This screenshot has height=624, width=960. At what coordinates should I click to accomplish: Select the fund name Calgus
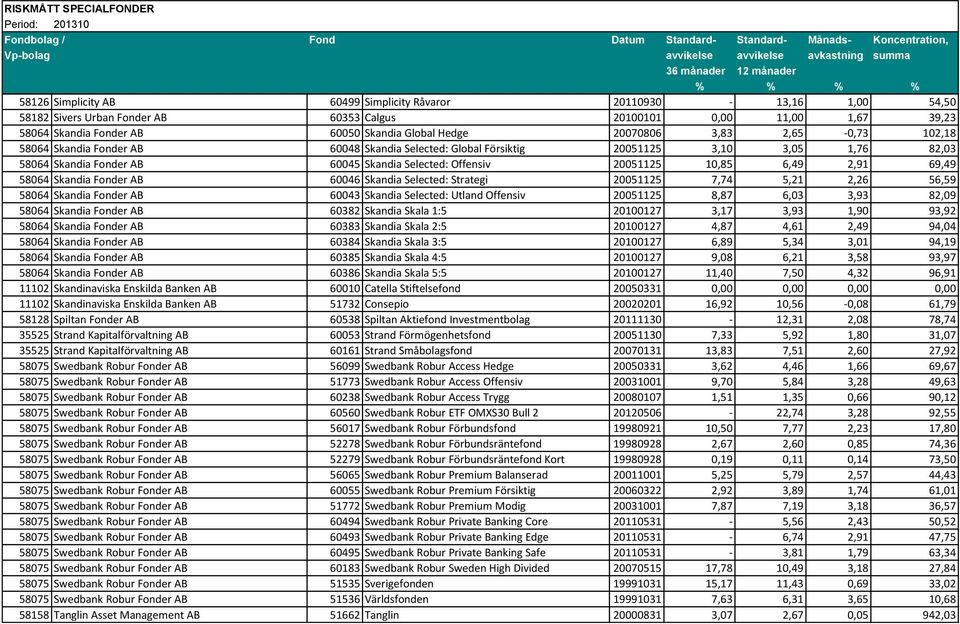click(380, 118)
